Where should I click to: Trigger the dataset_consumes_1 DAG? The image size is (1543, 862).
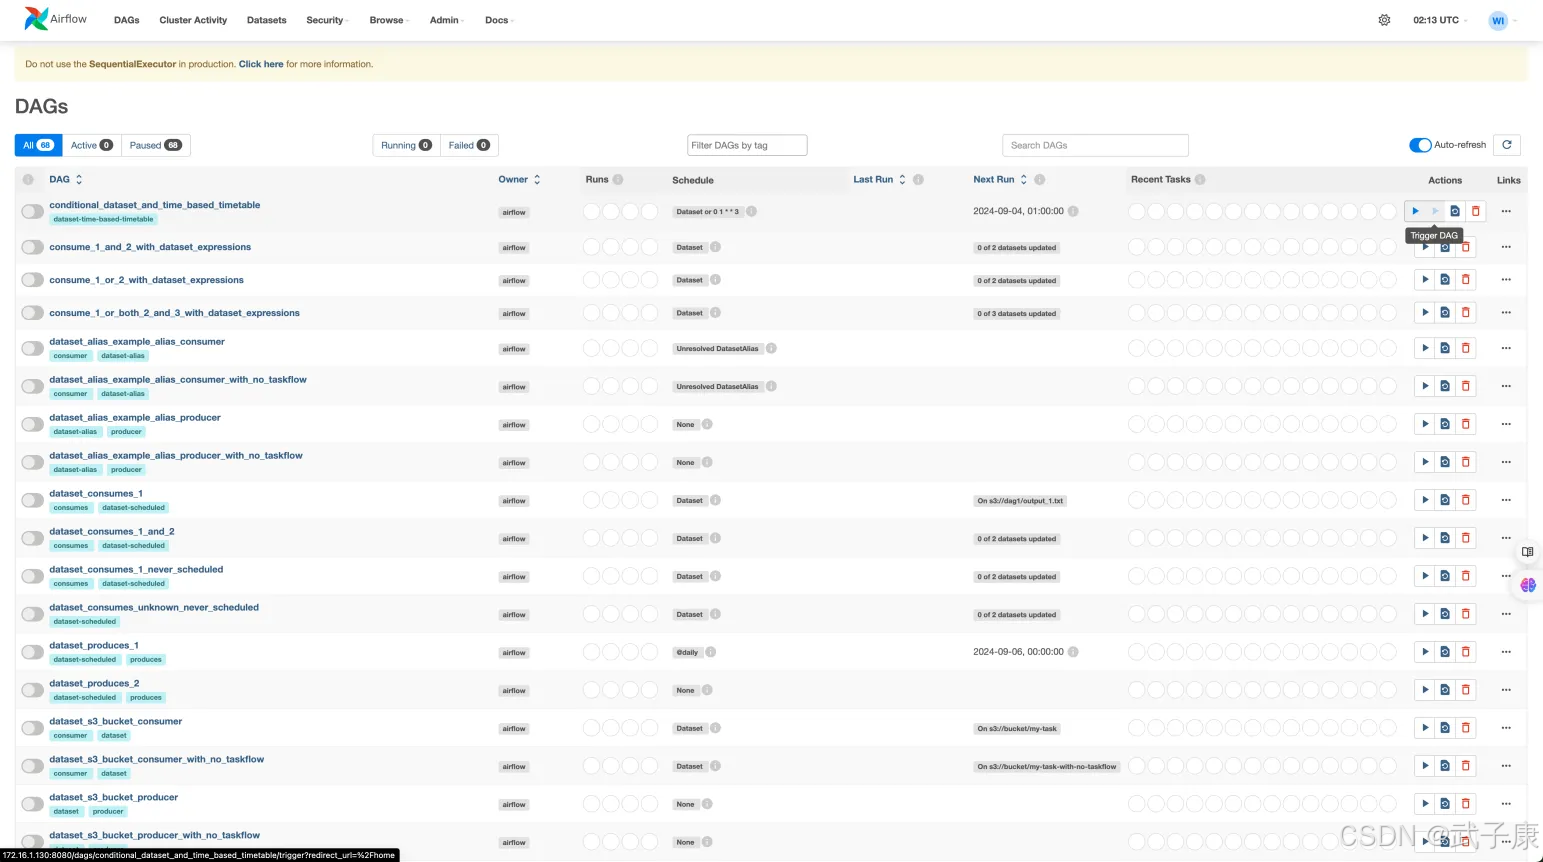[x=1425, y=500]
